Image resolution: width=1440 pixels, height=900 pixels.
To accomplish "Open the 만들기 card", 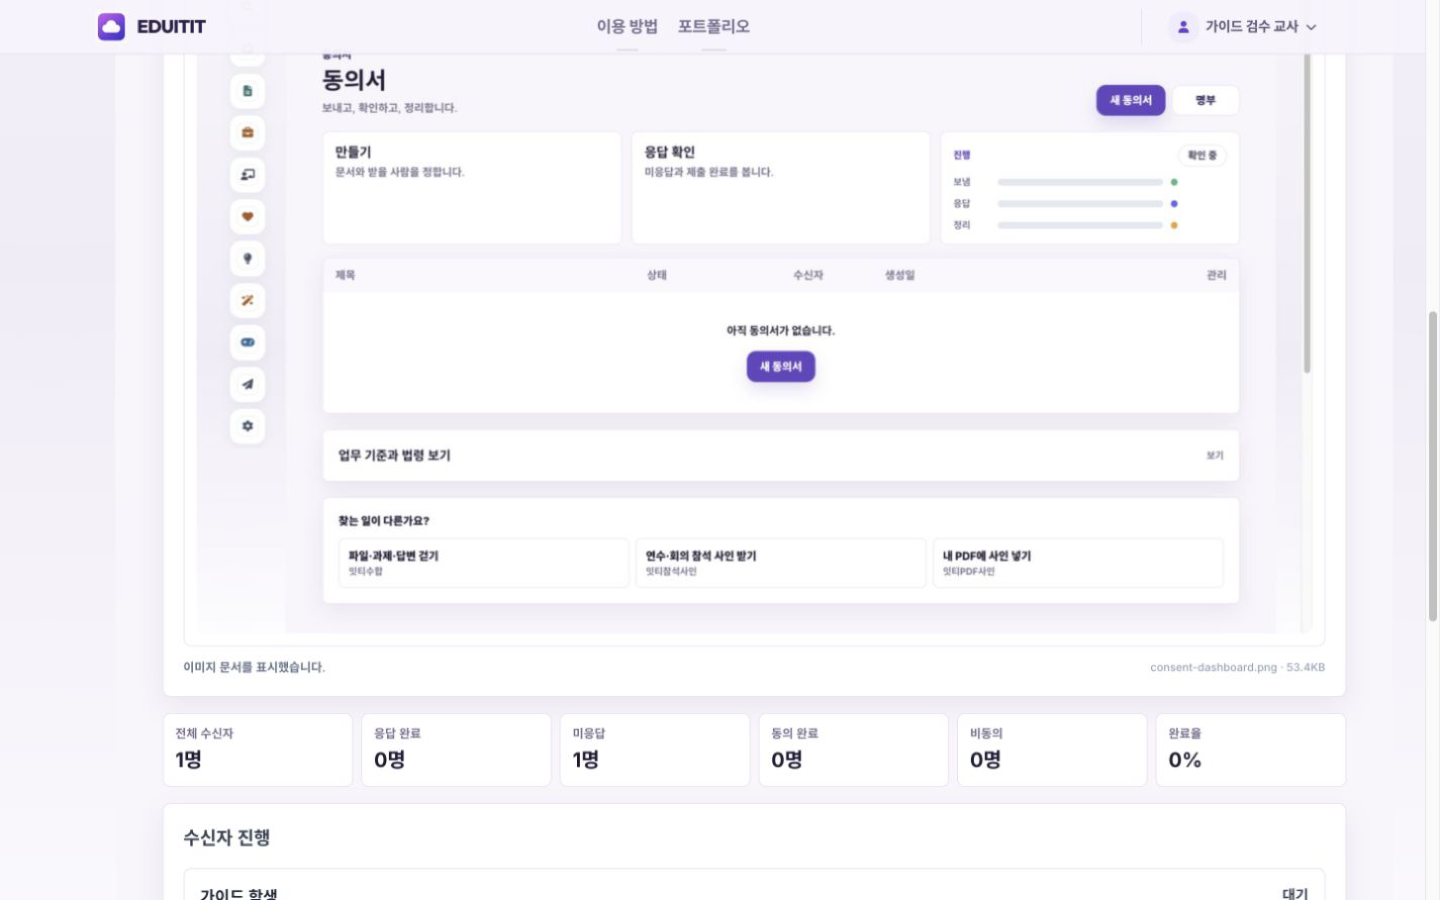I will click(472, 188).
